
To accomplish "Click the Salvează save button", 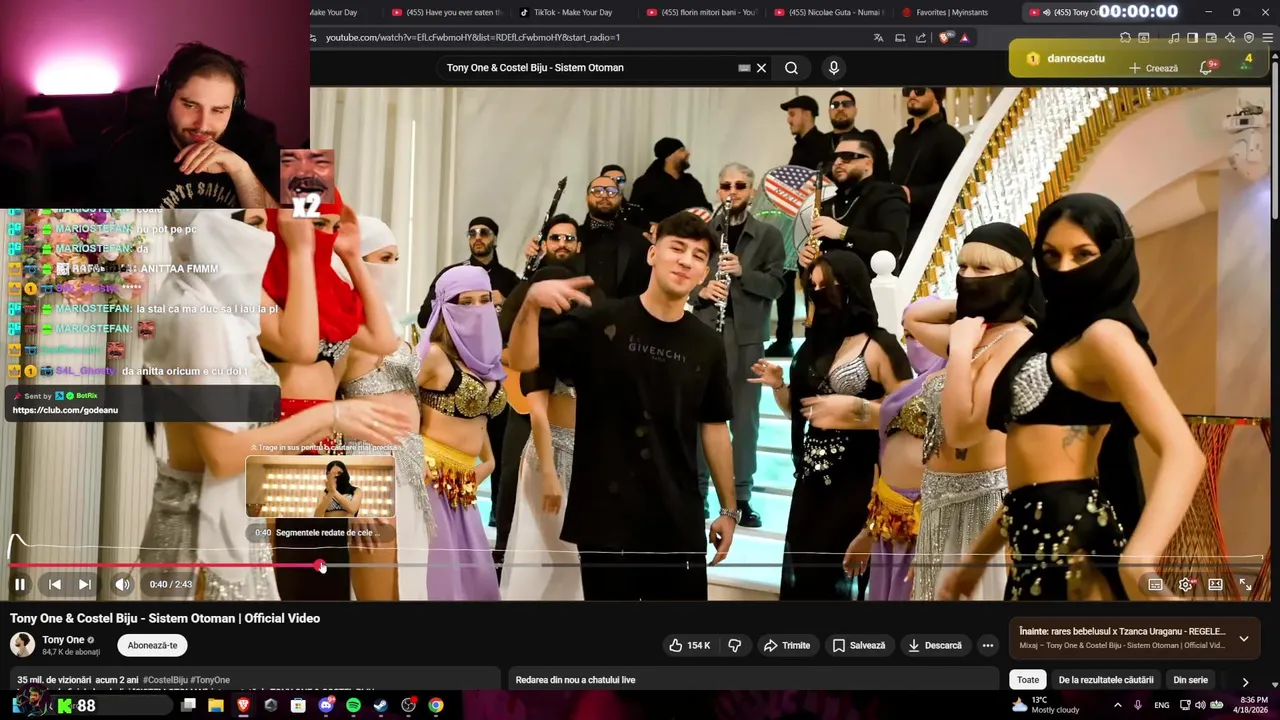I will [859, 645].
